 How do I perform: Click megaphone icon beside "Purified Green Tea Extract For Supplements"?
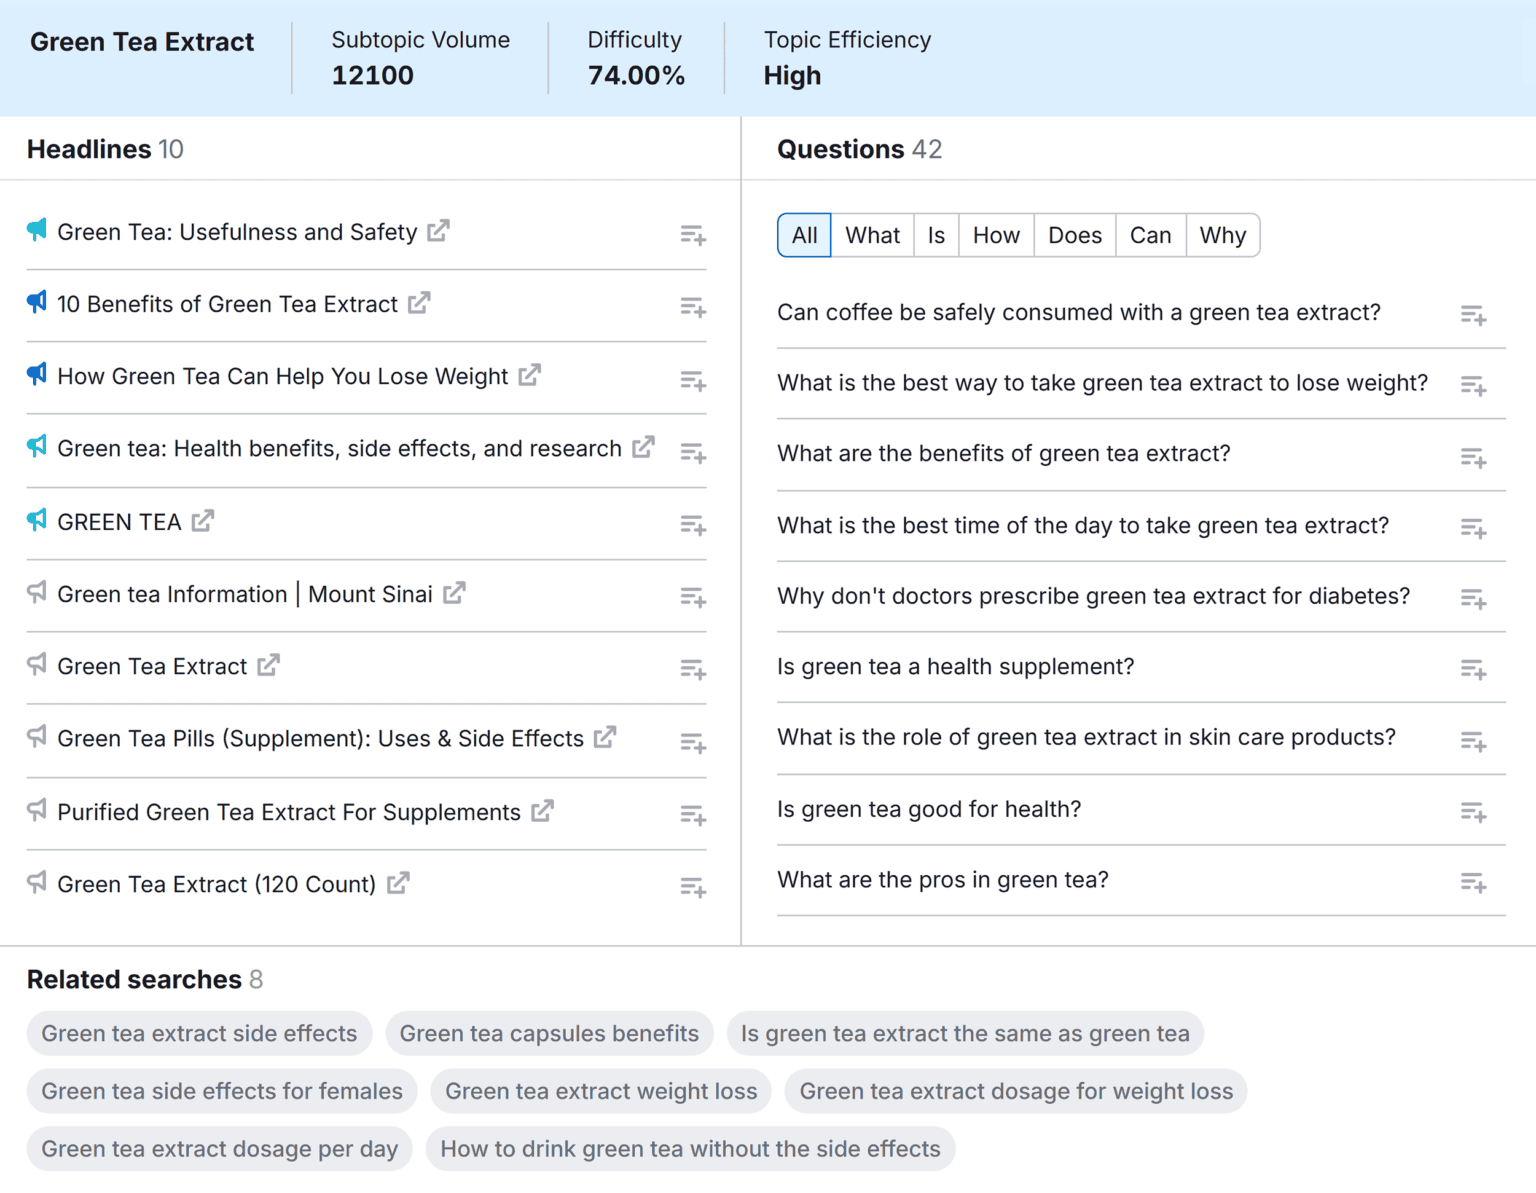click(x=36, y=810)
